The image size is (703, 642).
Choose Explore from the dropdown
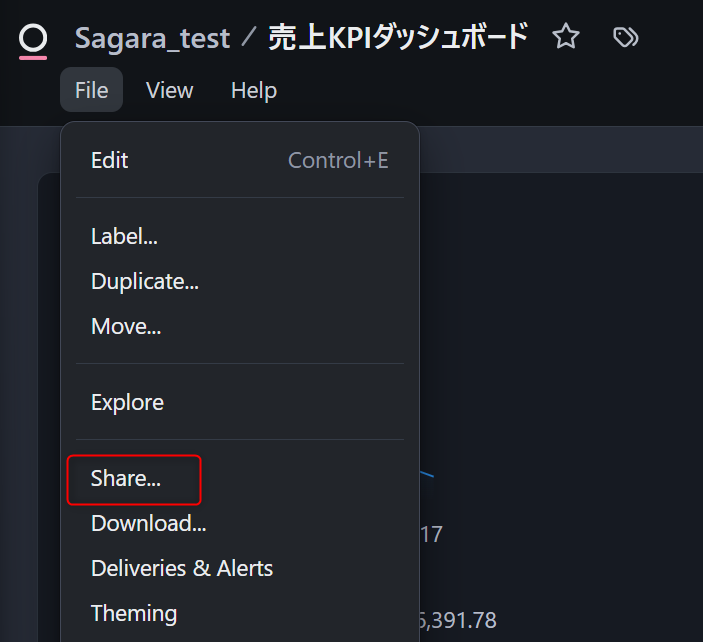click(x=127, y=402)
